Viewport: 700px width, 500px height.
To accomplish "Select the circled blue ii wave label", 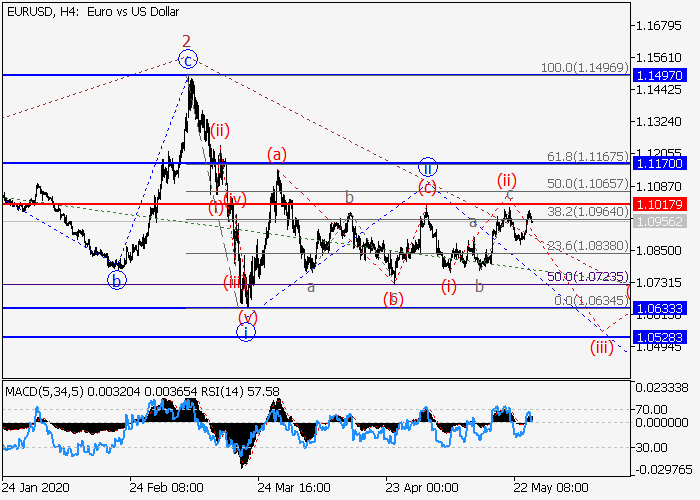I will click(x=427, y=167).
